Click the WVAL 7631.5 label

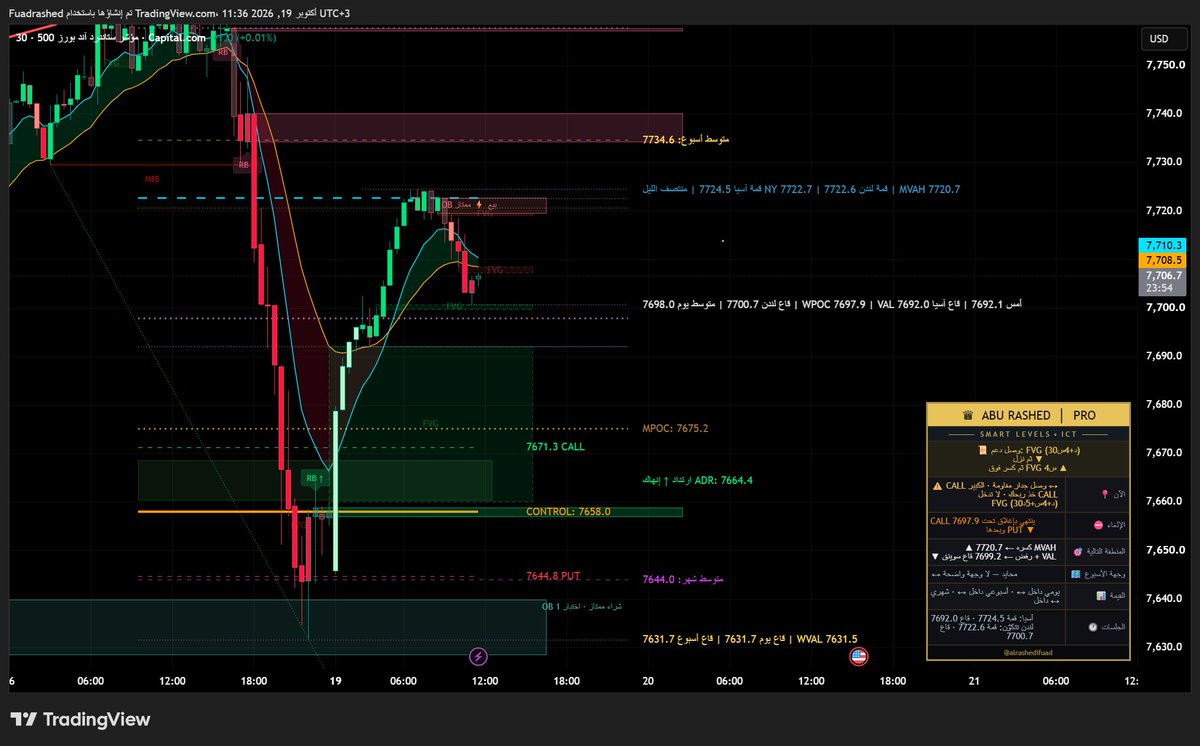(x=827, y=639)
